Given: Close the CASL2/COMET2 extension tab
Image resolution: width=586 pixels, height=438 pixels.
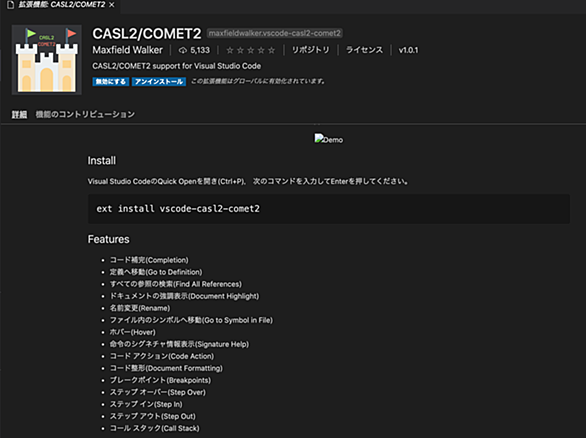Looking at the screenshot, I should point(112,5).
